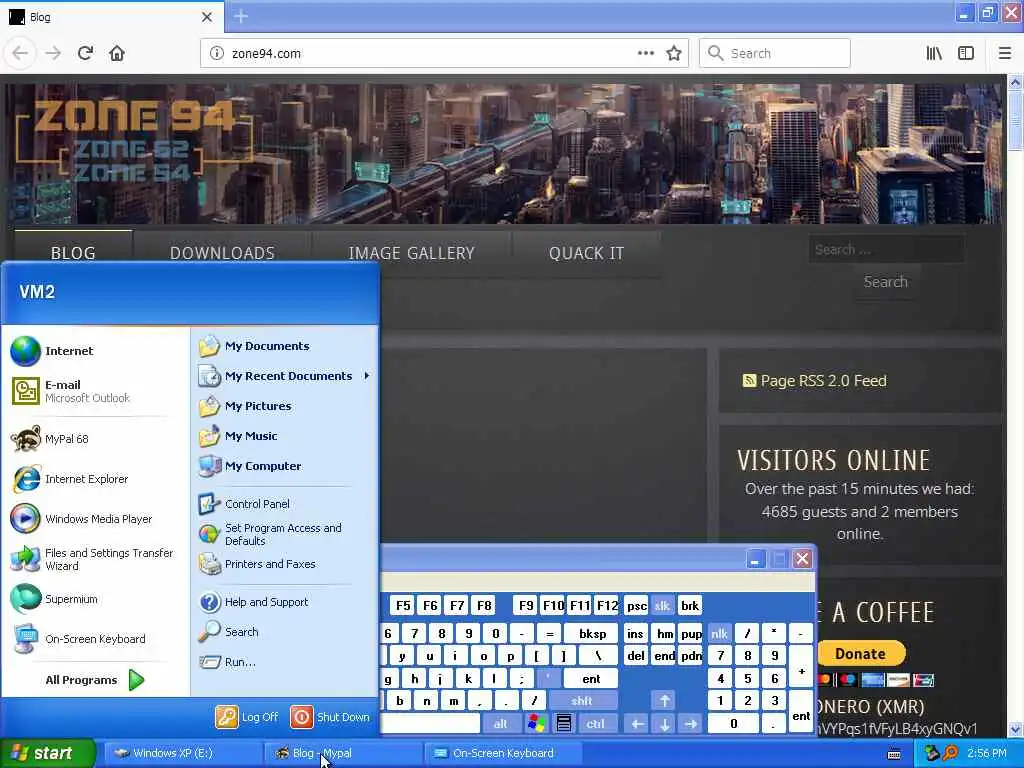Open Internet Explorer from Start menu
Image resolution: width=1024 pixels, height=768 pixels.
coord(95,479)
